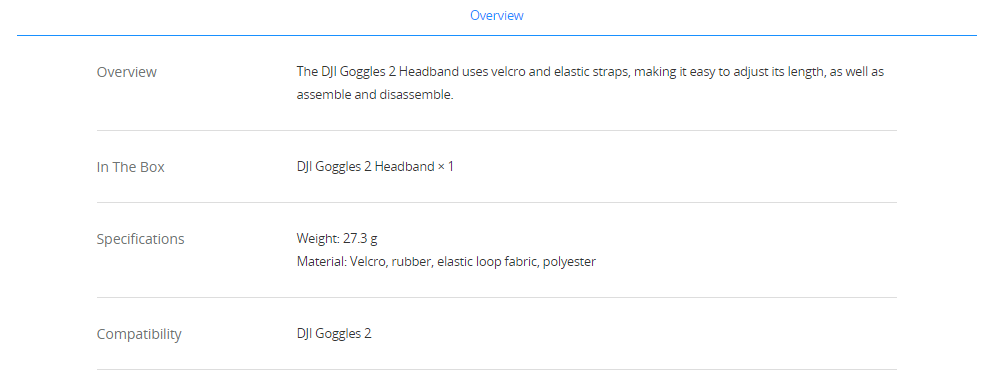This screenshot has height=383, width=991.
Task: Click the description line mentioning velcro and elastic straps
Action: [x=590, y=71]
